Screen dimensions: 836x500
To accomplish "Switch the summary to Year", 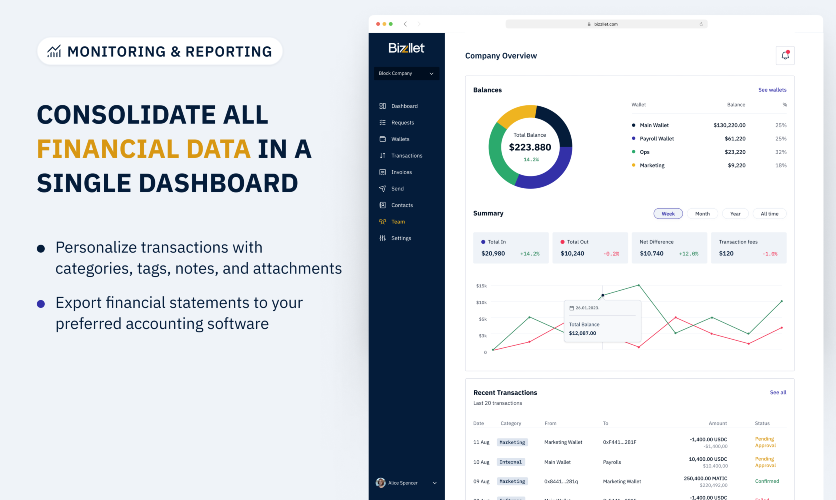I will coord(735,214).
